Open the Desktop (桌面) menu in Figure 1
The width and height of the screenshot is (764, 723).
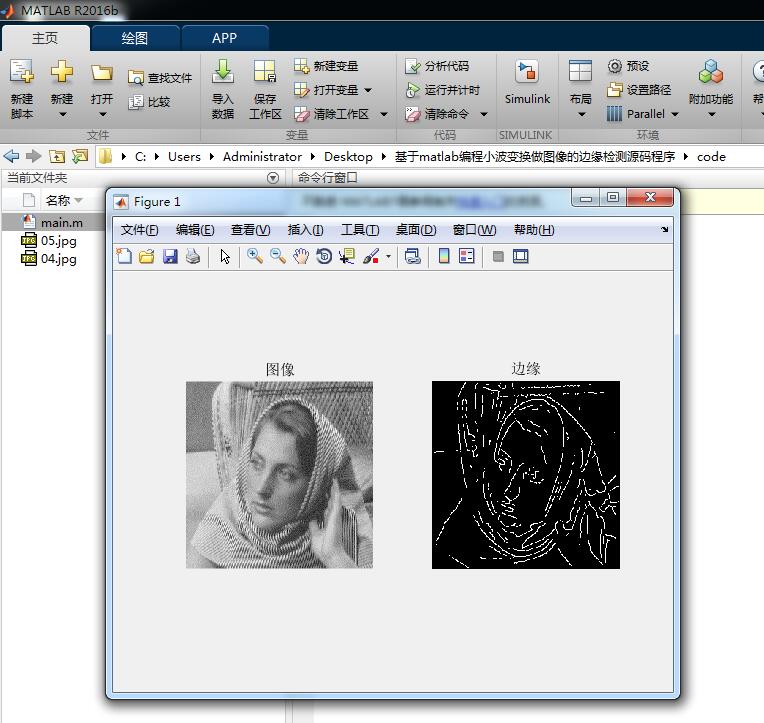pos(416,230)
